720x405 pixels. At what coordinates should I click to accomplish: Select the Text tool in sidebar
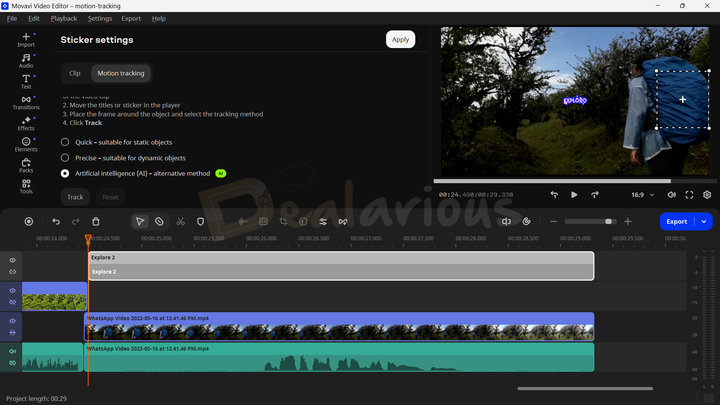pyautogui.click(x=26, y=81)
